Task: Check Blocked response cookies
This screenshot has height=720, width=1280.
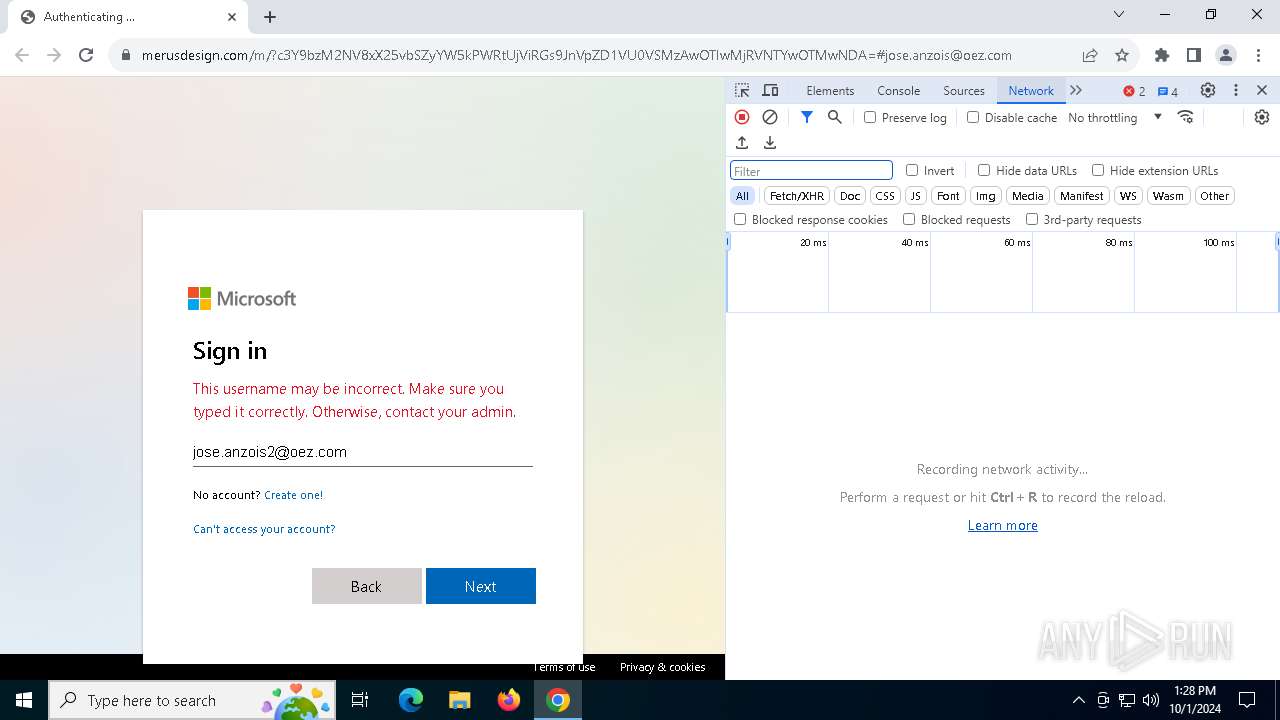Action: pos(740,219)
